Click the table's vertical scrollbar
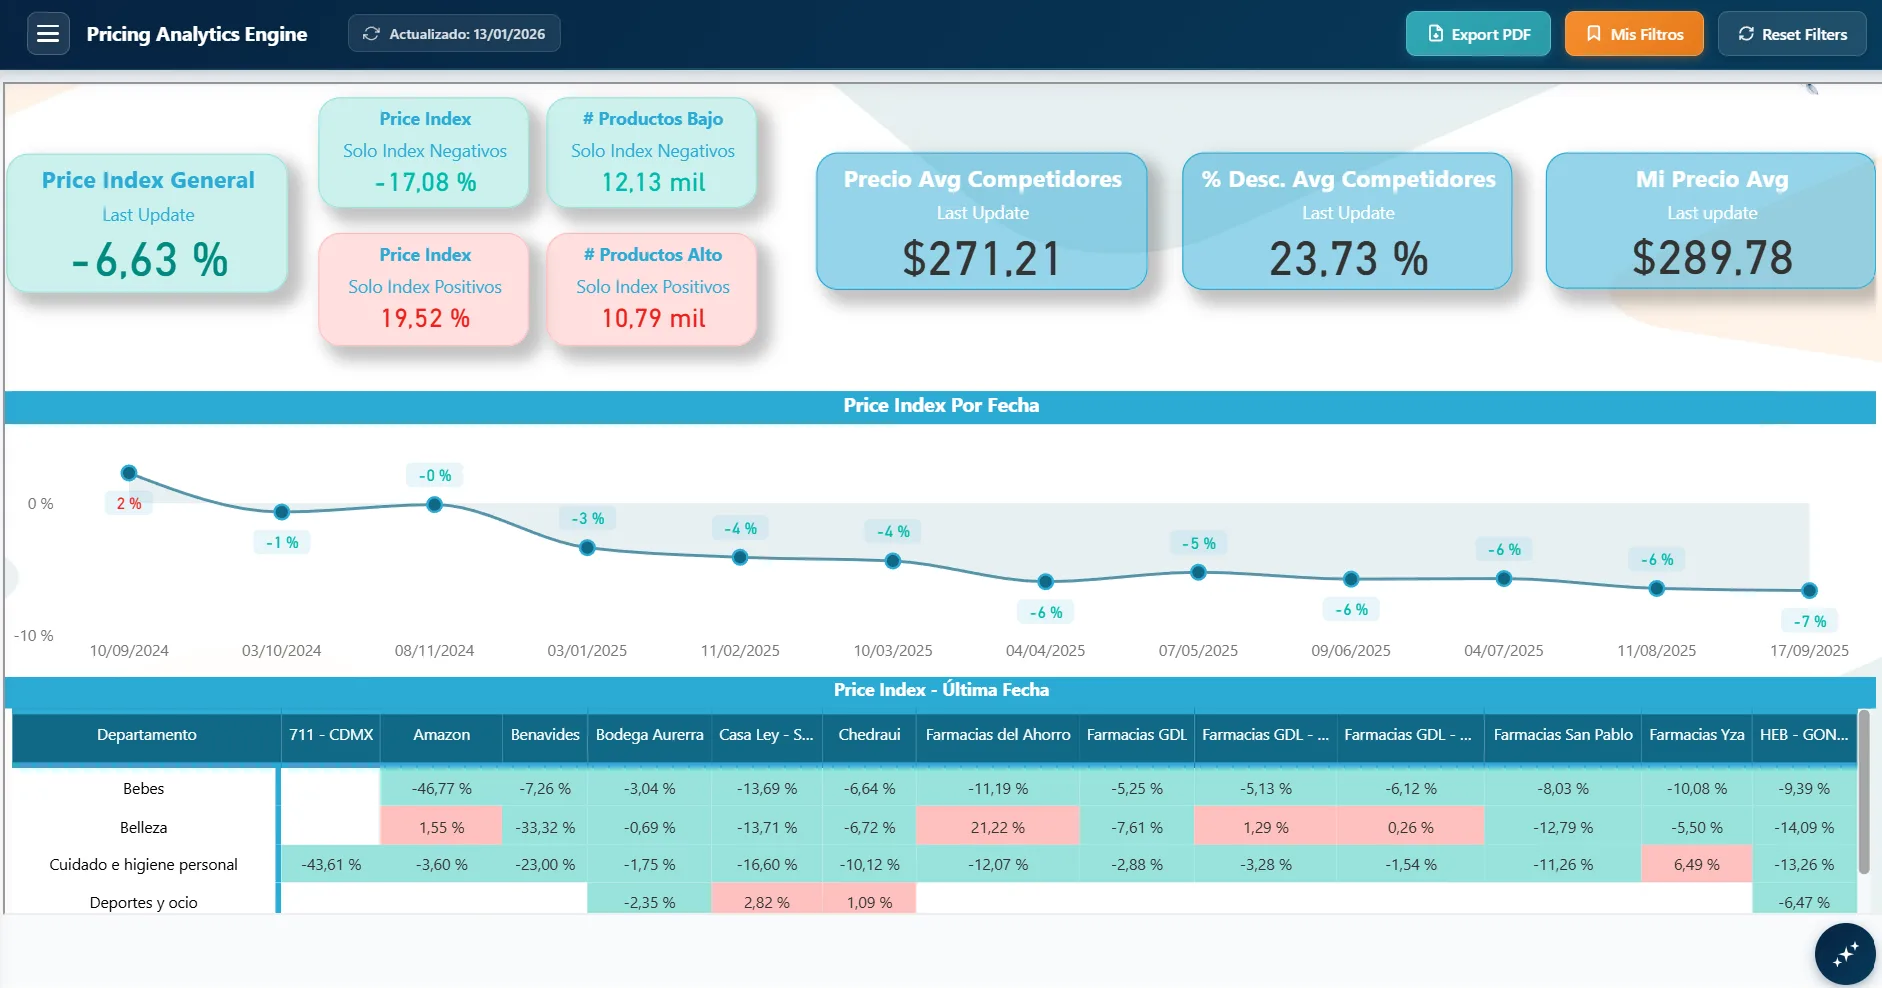This screenshot has height=988, width=1882. pos(1864,792)
